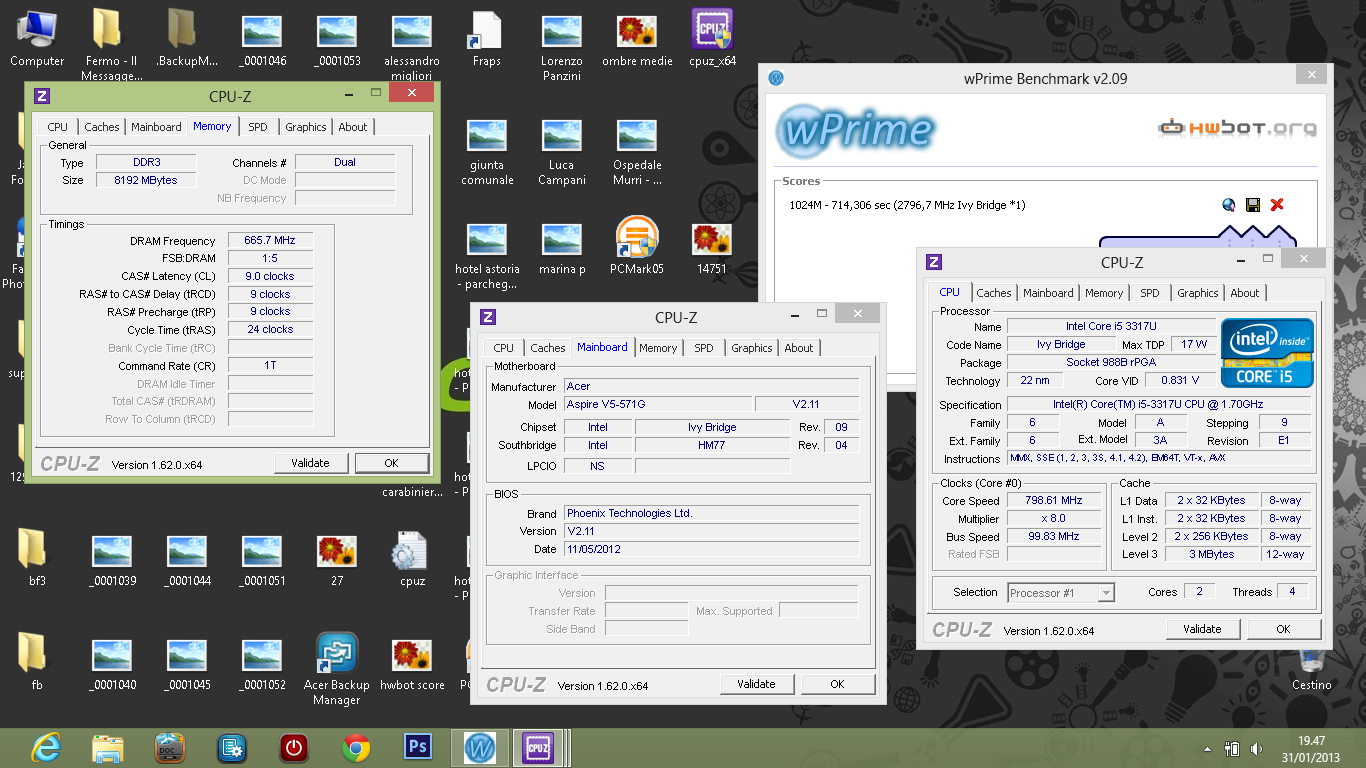Launch Internet Explorer from the taskbar
This screenshot has height=768, width=1366.
point(45,747)
